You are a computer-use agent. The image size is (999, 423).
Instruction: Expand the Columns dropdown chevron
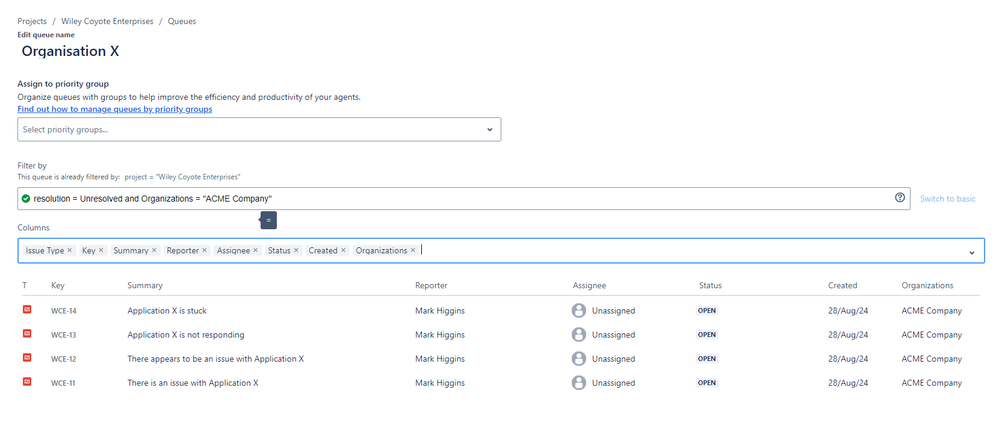(x=972, y=252)
